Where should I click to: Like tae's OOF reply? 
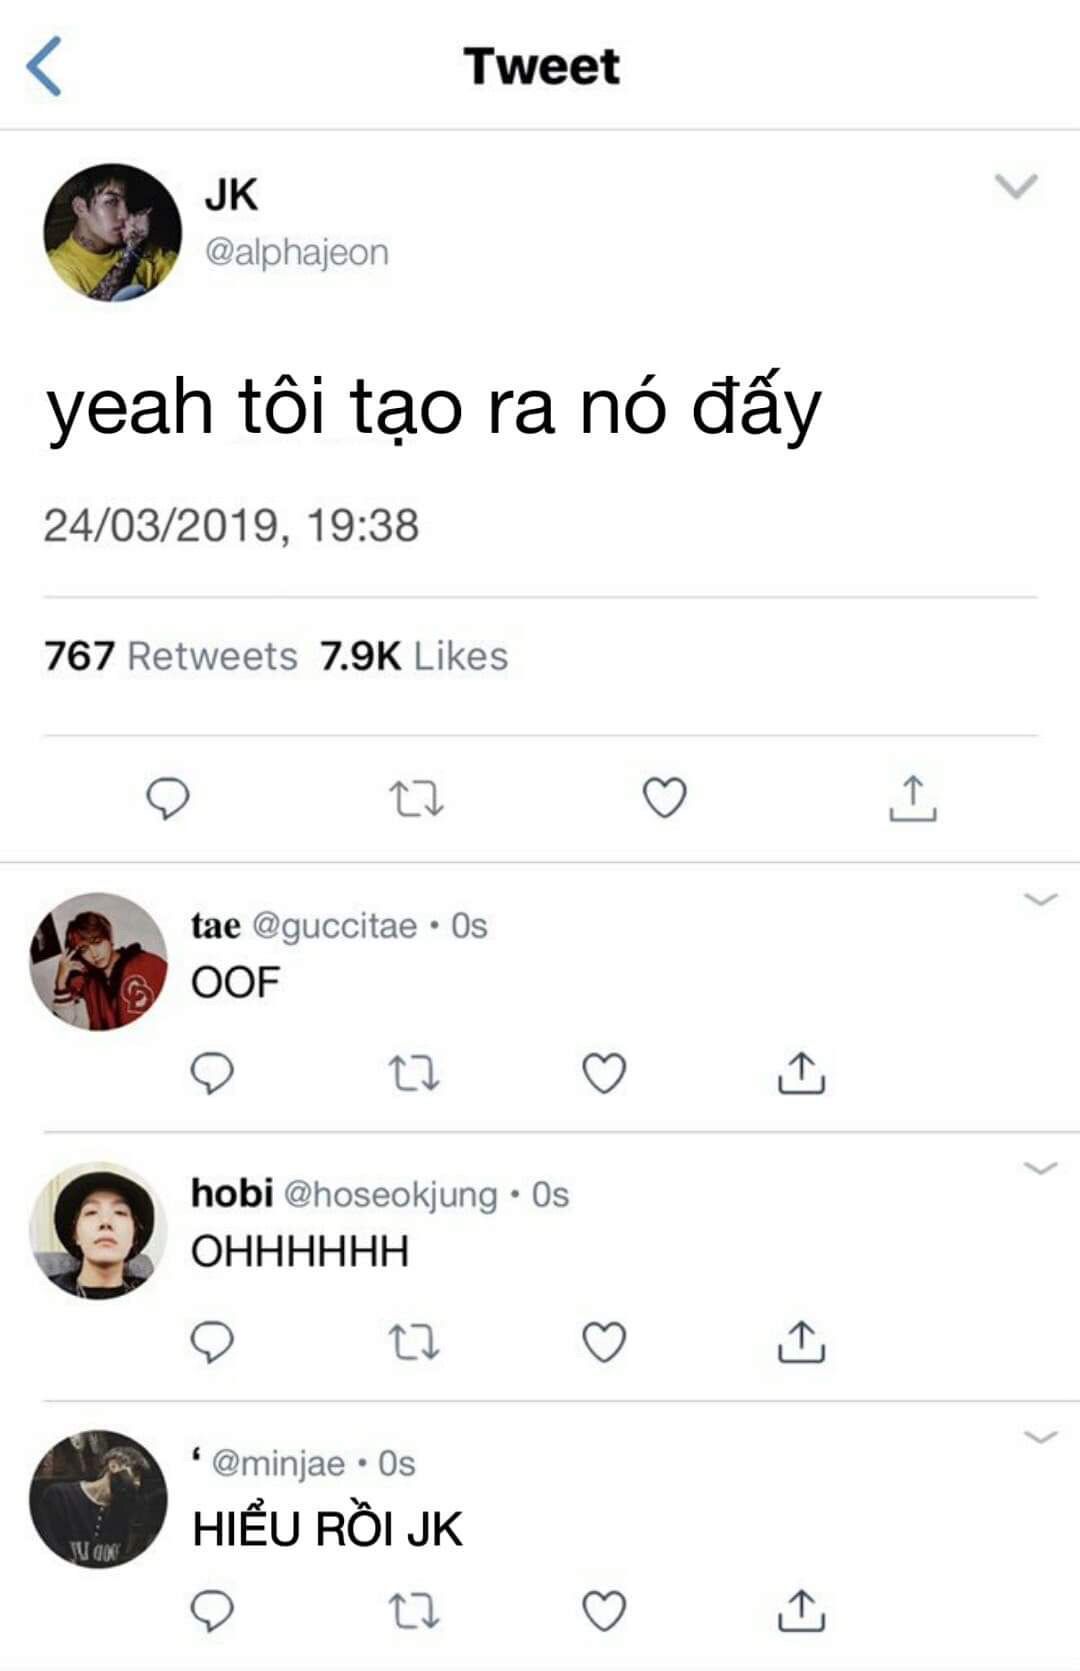coord(604,1073)
